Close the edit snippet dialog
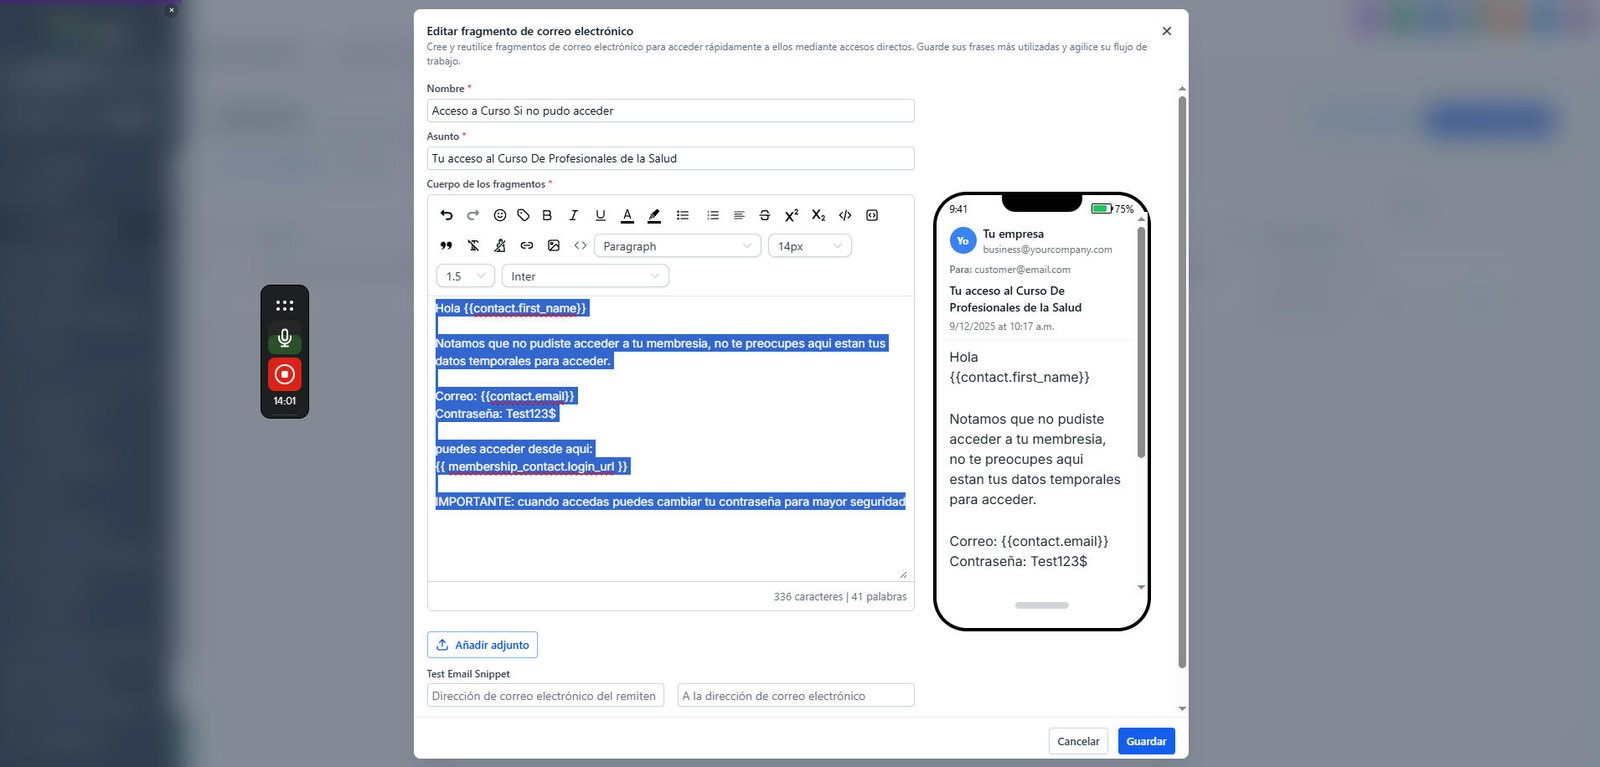The width and height of the screenshot is (1600, 767). click(1166, 31)
